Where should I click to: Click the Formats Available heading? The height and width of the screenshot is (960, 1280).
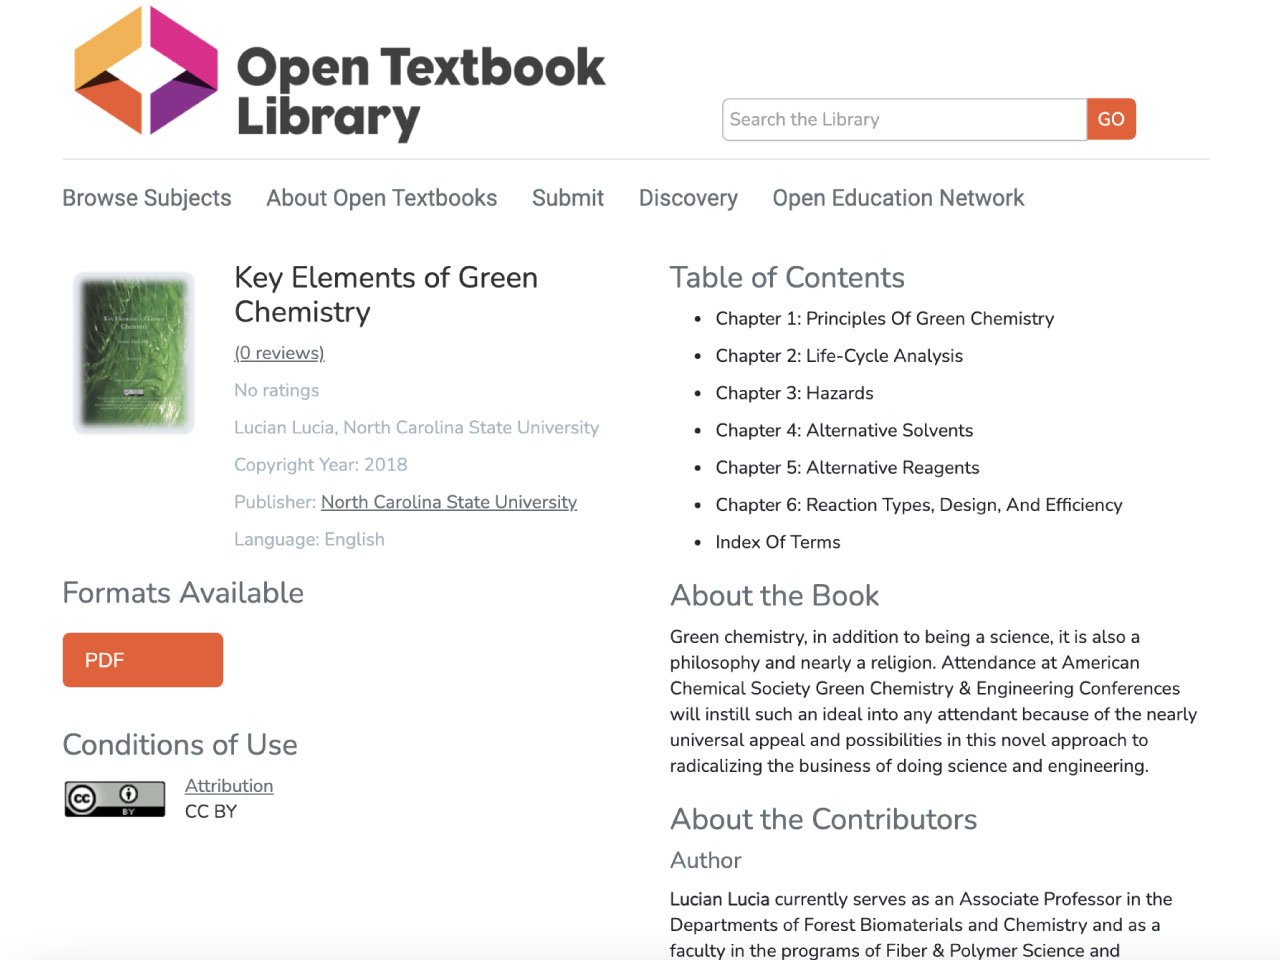[x=183, y=593]
